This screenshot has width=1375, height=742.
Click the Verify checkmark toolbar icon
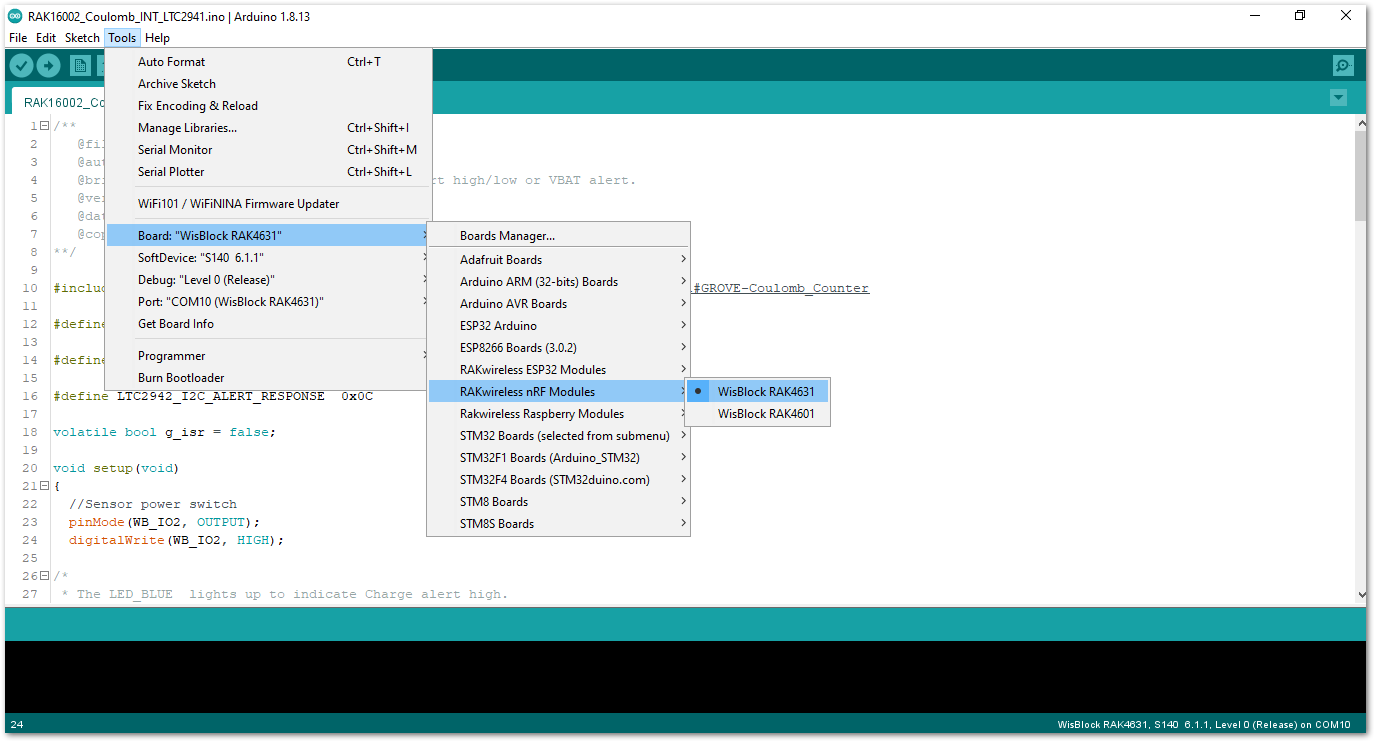click(22, 66)
